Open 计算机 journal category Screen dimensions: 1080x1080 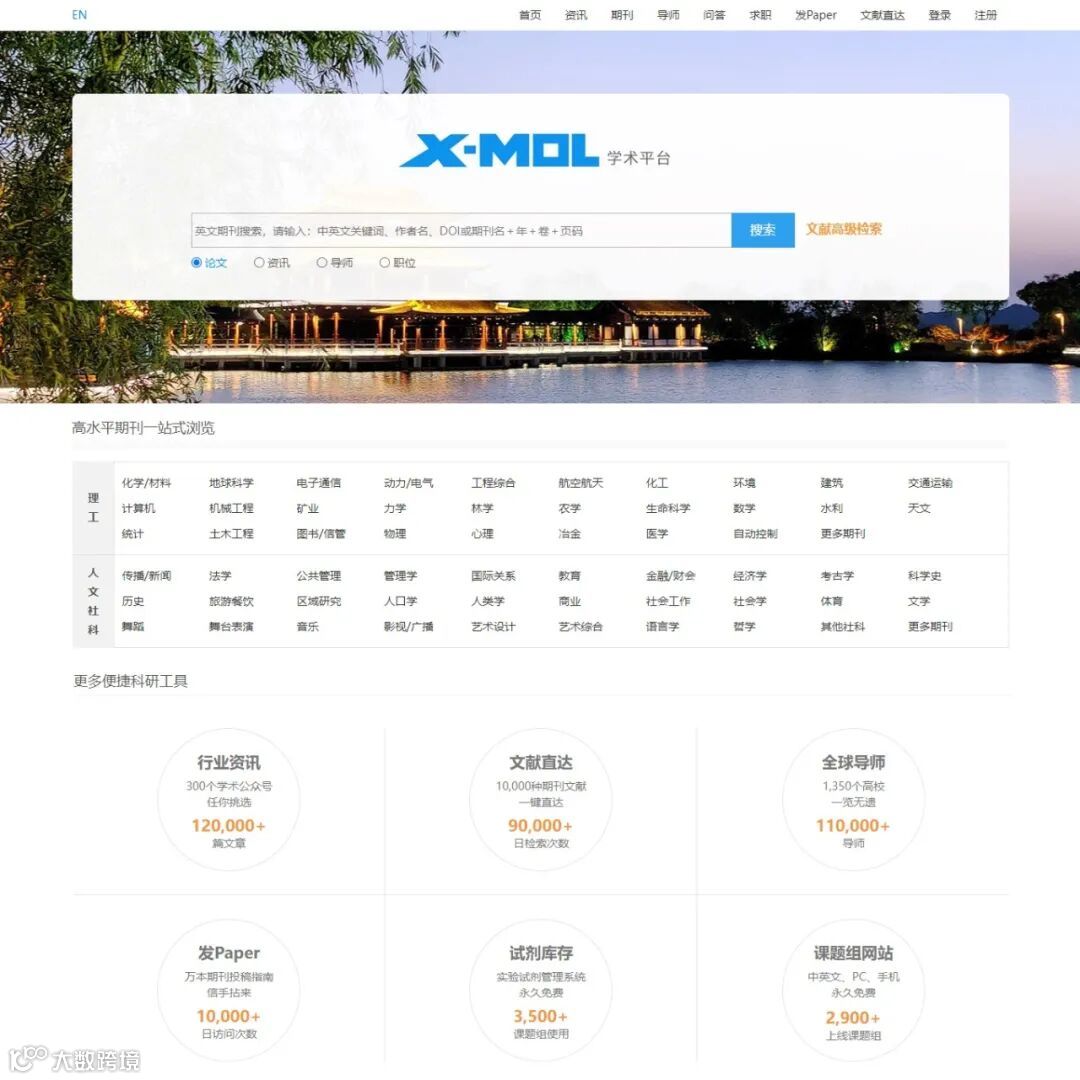point(138,508)
